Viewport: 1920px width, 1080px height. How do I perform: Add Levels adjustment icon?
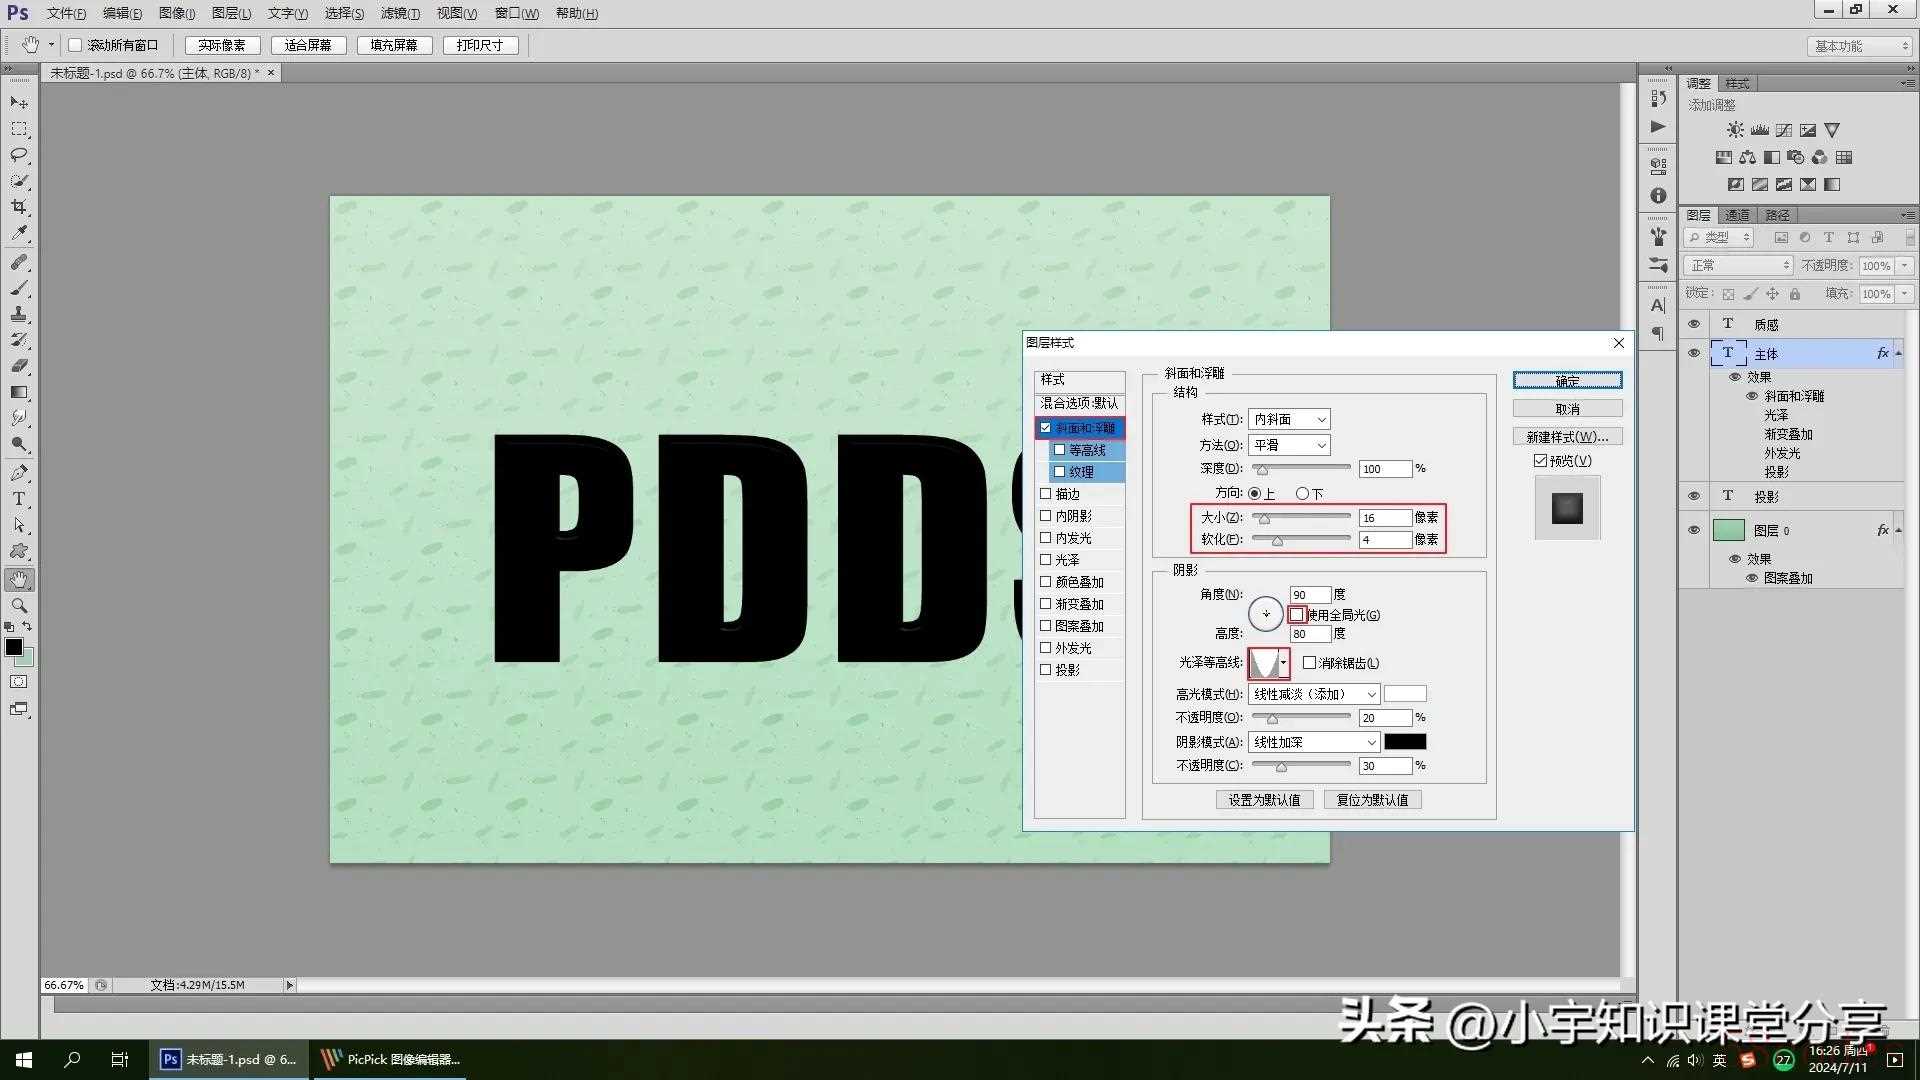coord(1759,130)
